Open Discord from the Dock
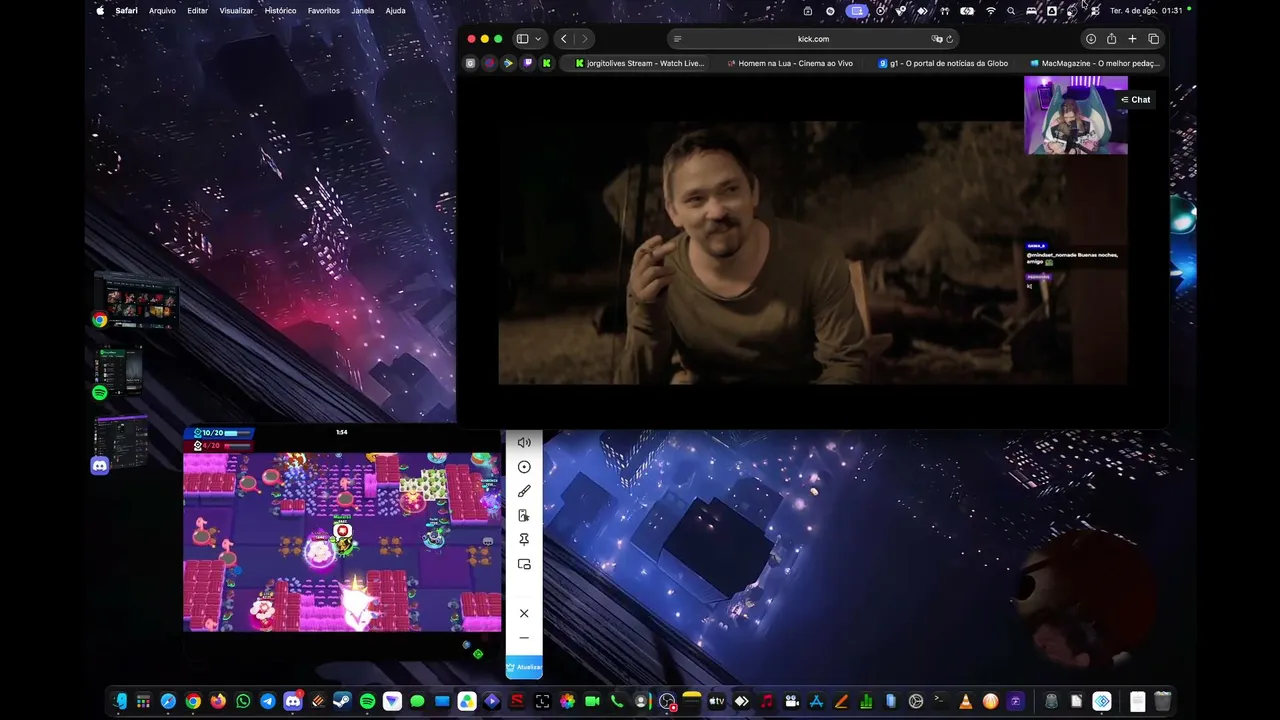Screen dimensions: 1280x720 point(293,702)
